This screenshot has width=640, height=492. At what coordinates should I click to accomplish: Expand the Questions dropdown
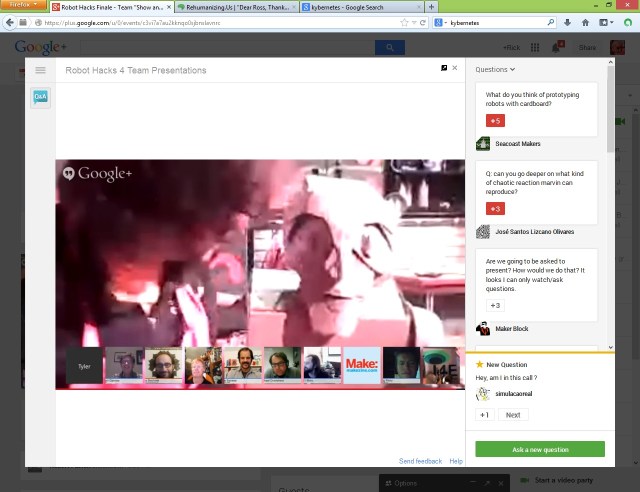(x=495, y=70)
